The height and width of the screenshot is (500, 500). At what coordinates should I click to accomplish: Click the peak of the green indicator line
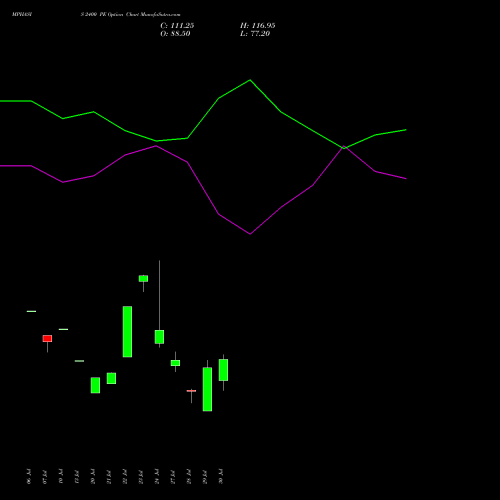coord(250,80)
